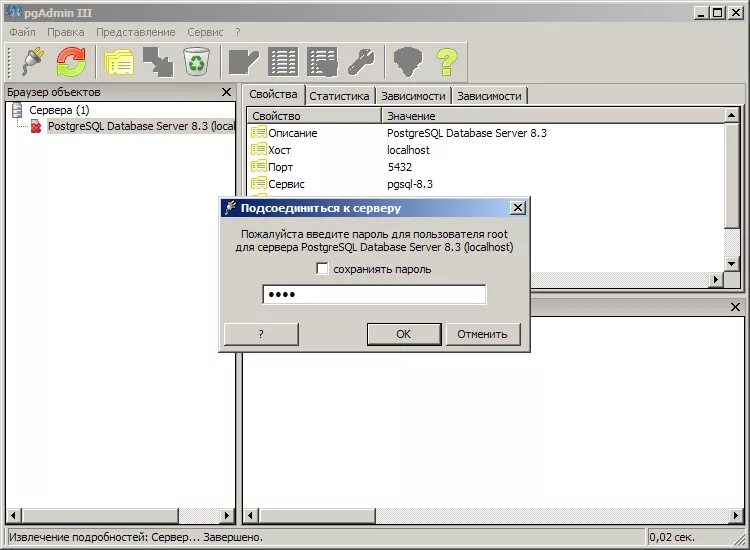Open the ? help menu
This screenshot has width=750, height=550.
pyautogui.click(x=238, y=32)
